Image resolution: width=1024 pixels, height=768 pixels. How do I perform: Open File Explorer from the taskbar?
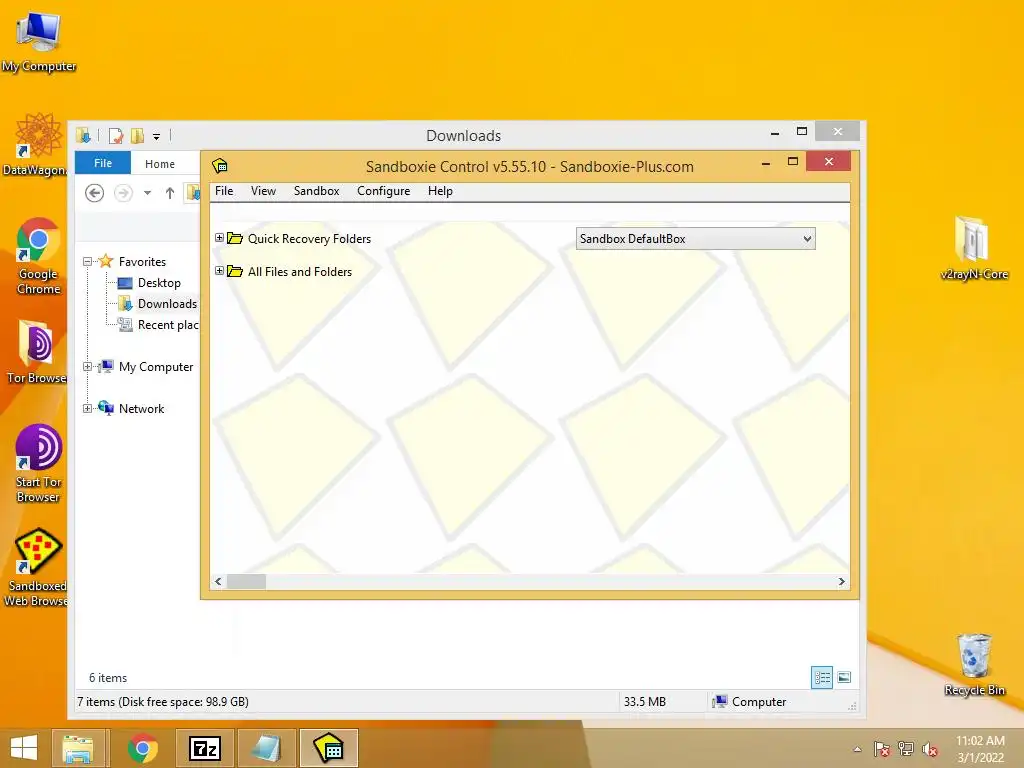coord(79,748)
